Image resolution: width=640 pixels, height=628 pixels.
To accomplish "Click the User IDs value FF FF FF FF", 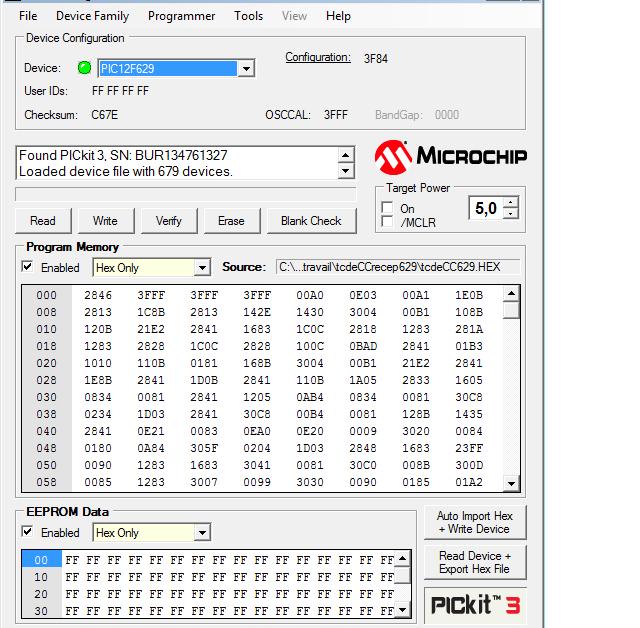I will click(120, 91).
